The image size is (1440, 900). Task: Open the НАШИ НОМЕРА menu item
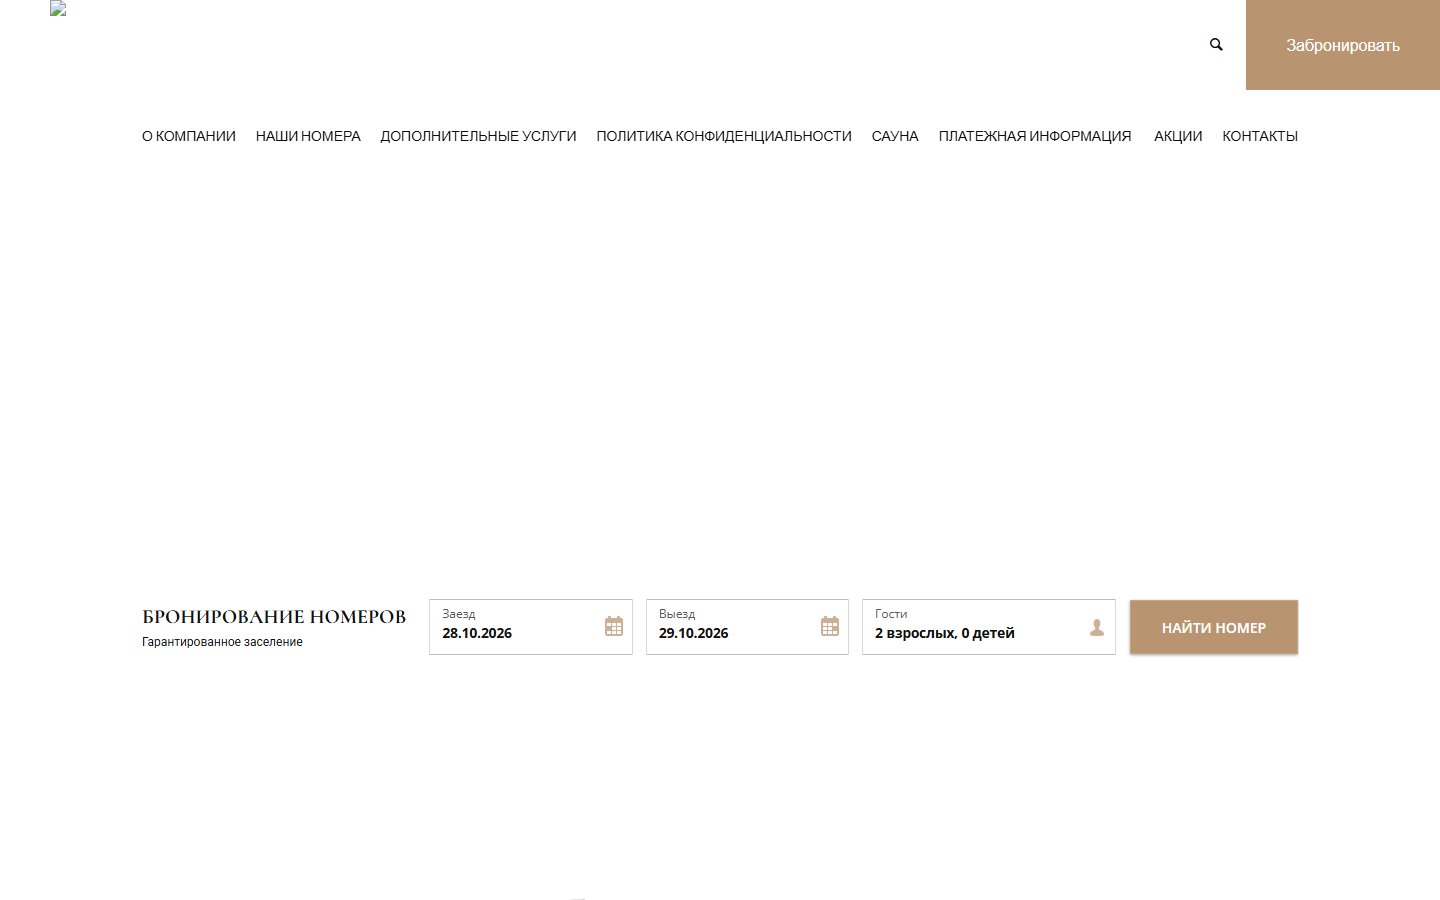click(x=308, y=136)
